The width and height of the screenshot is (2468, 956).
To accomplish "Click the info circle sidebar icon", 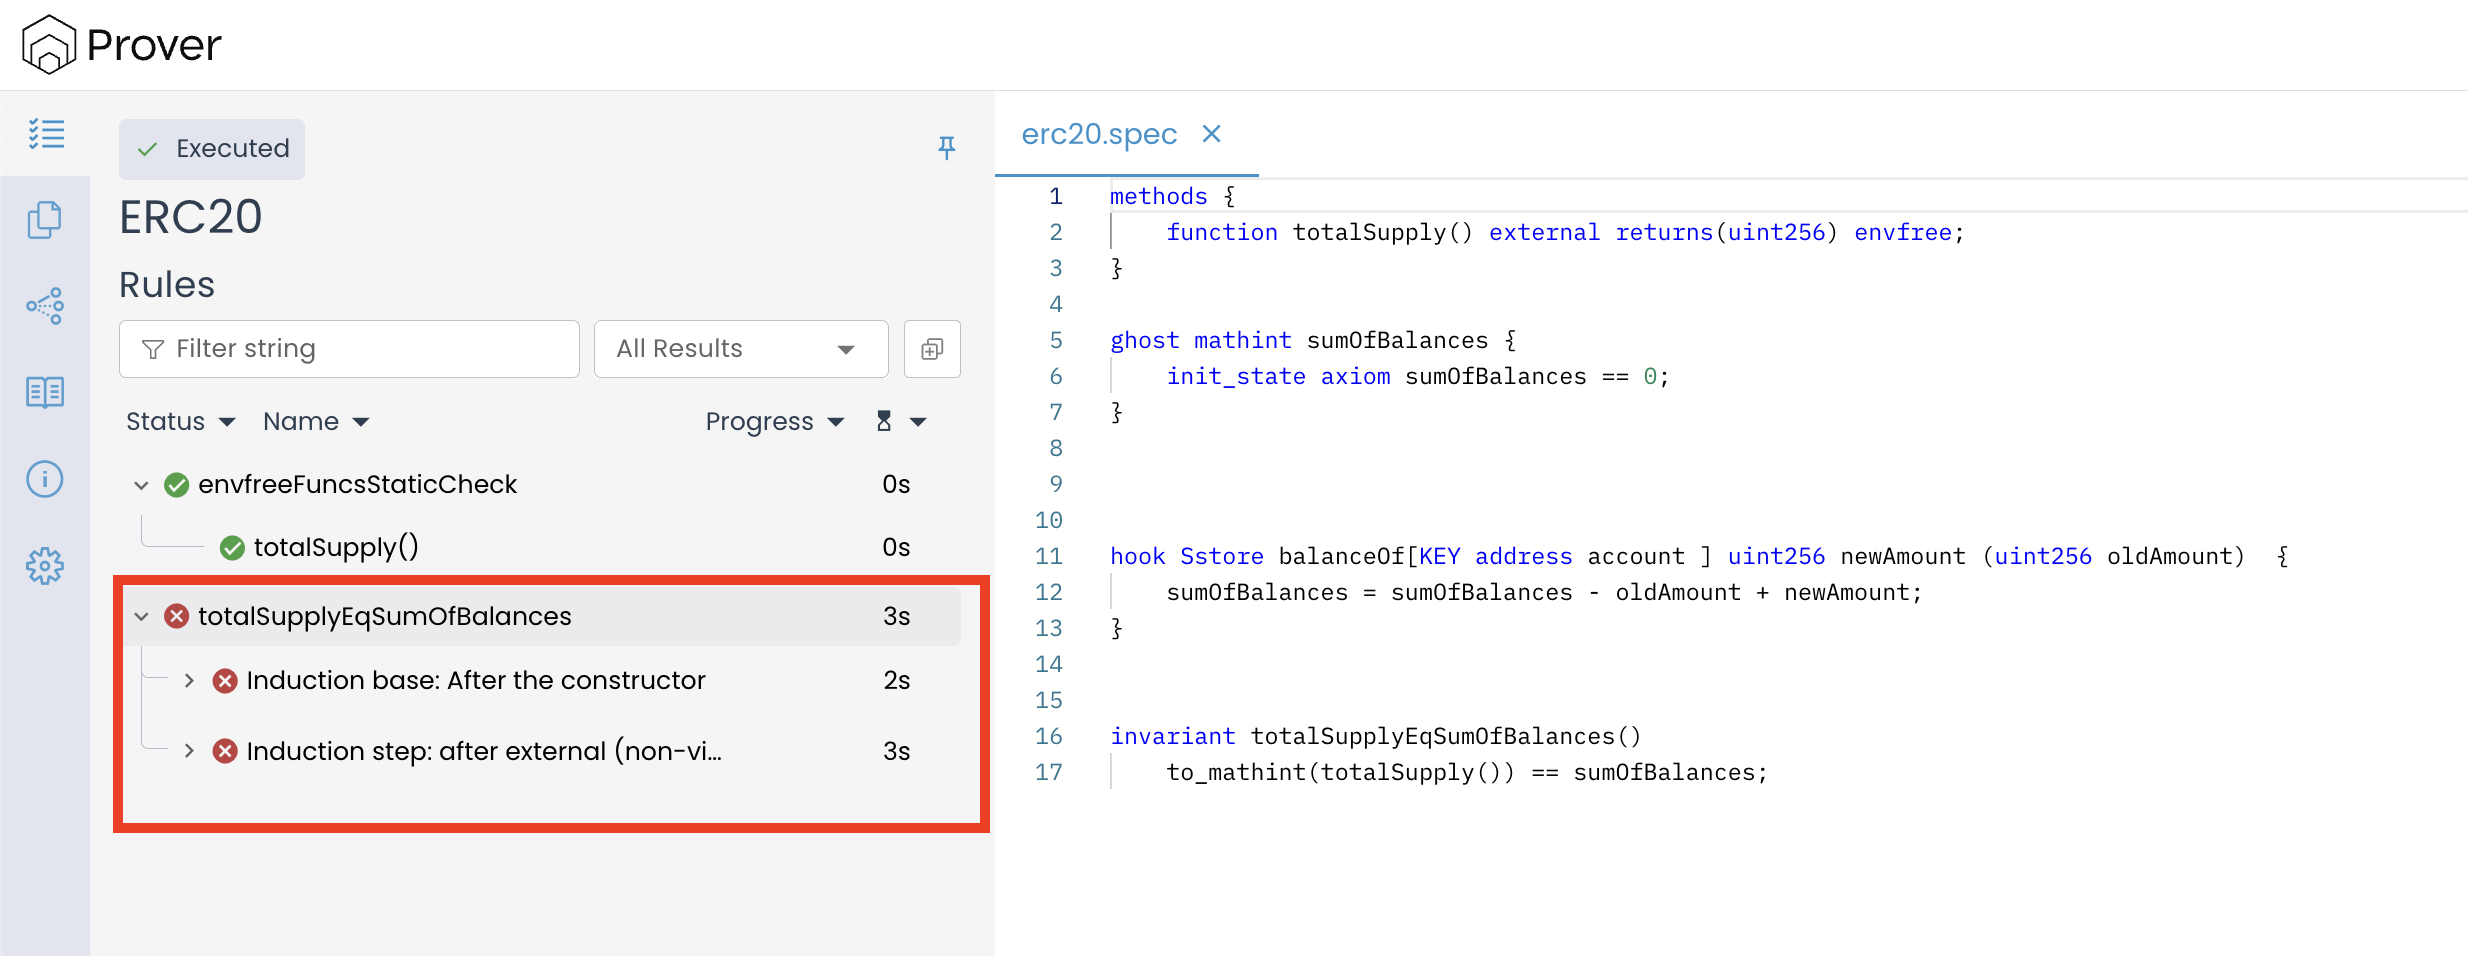I will 45,479.
